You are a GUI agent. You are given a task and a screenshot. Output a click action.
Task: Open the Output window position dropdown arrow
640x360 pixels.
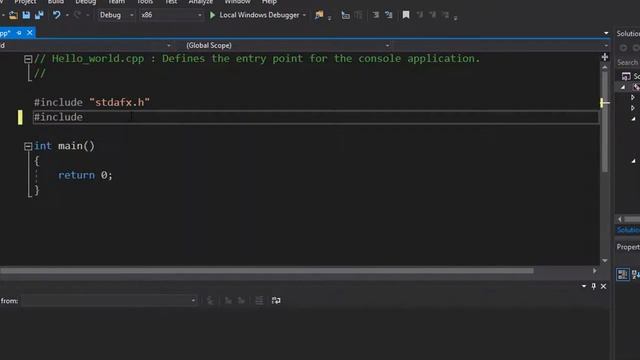[x=584, y=286]
